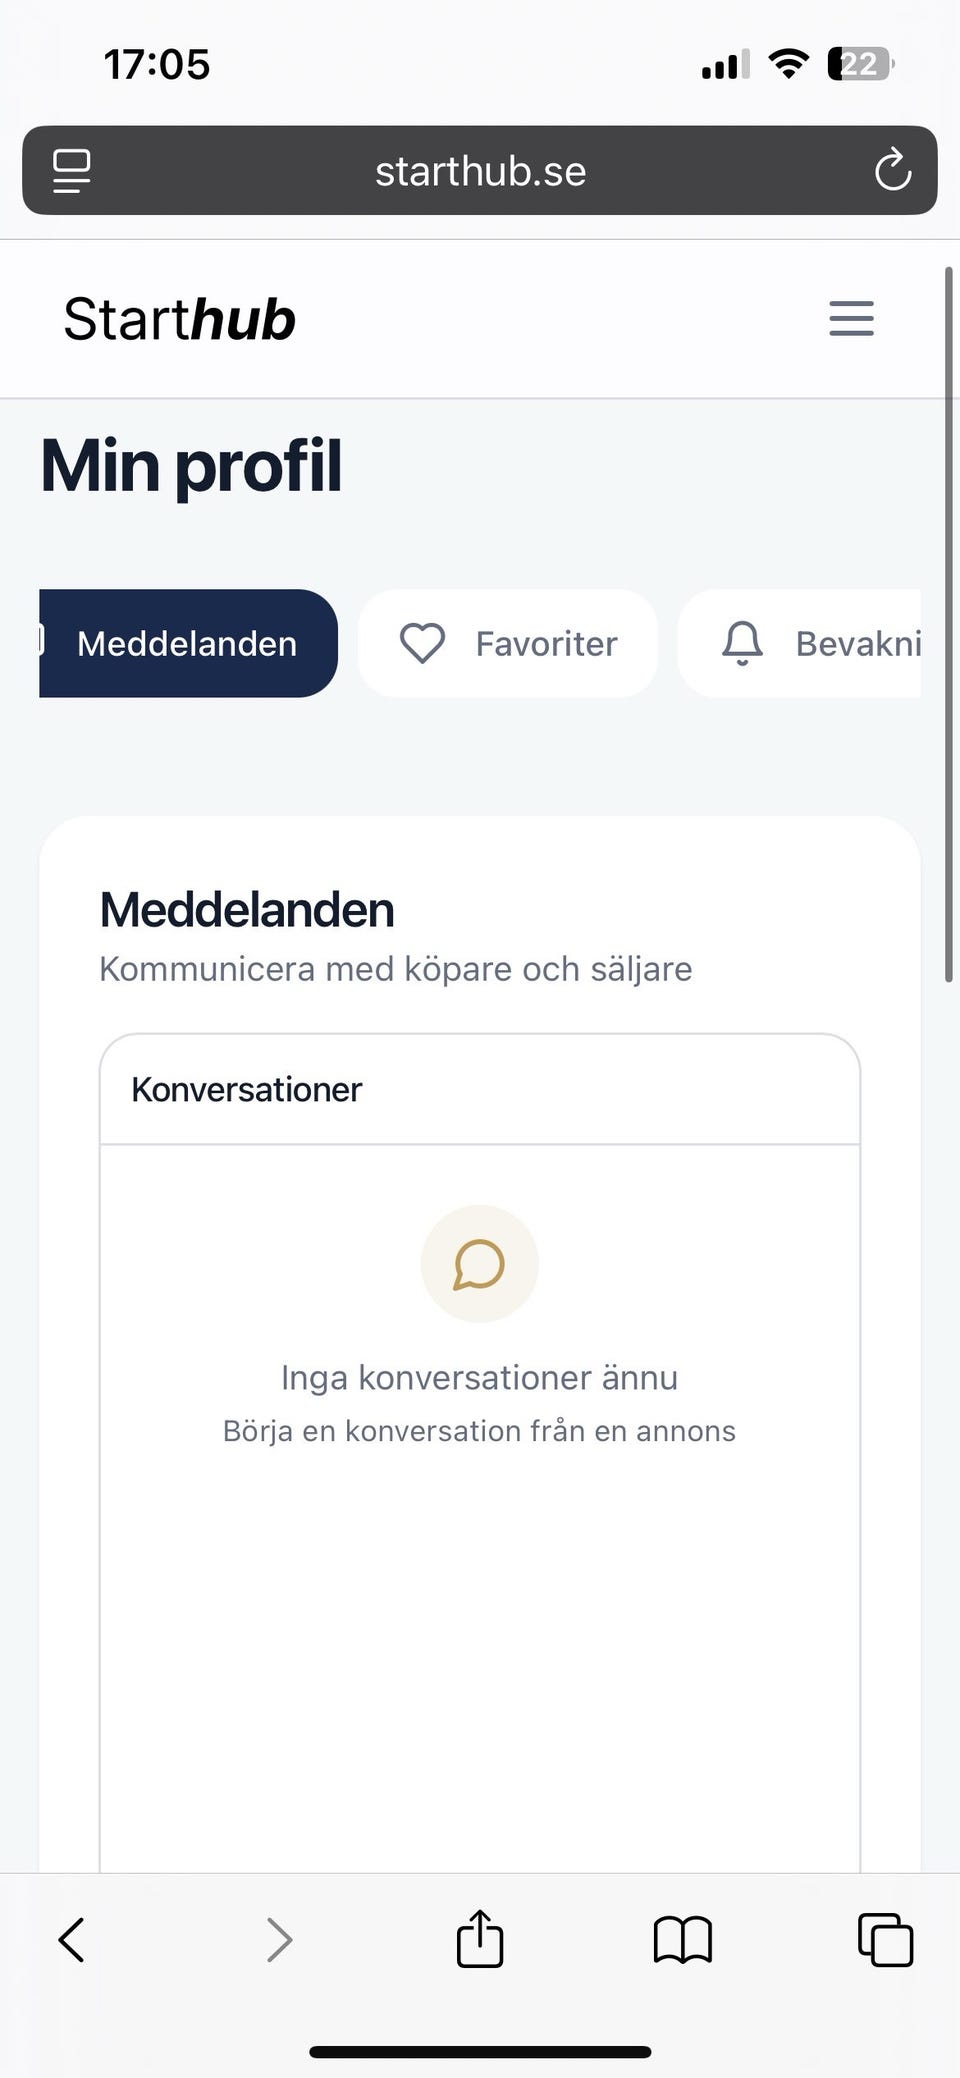This screenshot has height=2078, width=960.
Task: Tap the starthub.se address bar
Action: [x=480, y=171]
